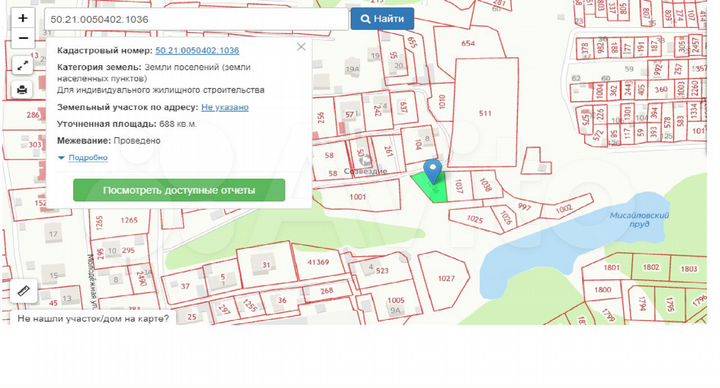Click the blue location marker pin

[x=433, y=172]
